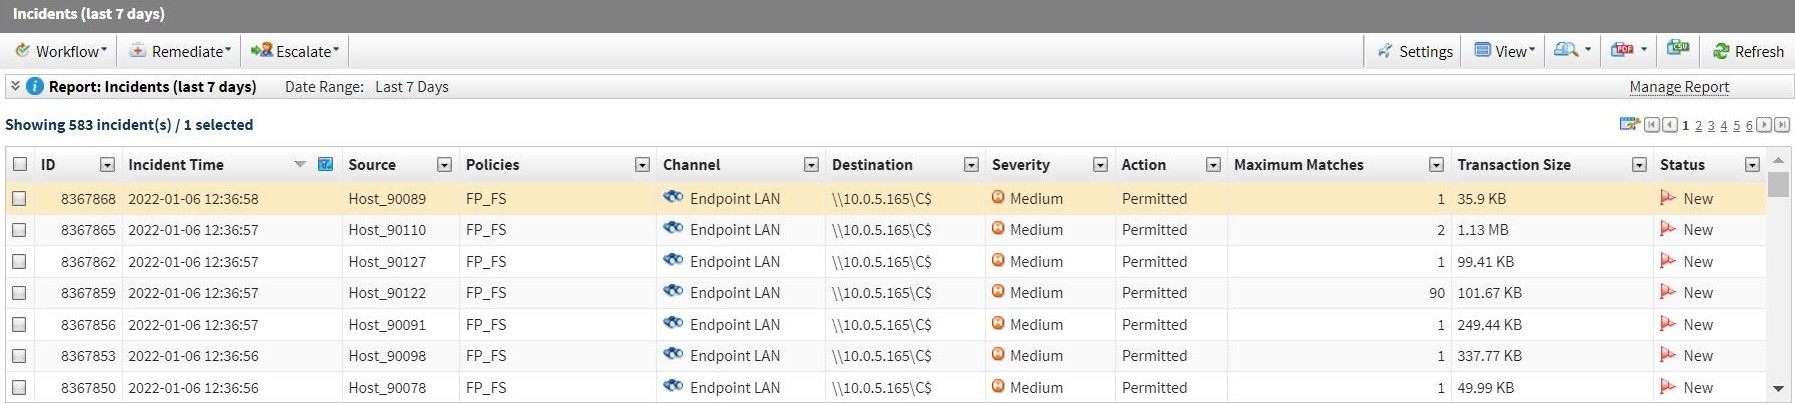Click the table column customization icon
Screen dimensions: 1795x404
[x=1629, y=124]
